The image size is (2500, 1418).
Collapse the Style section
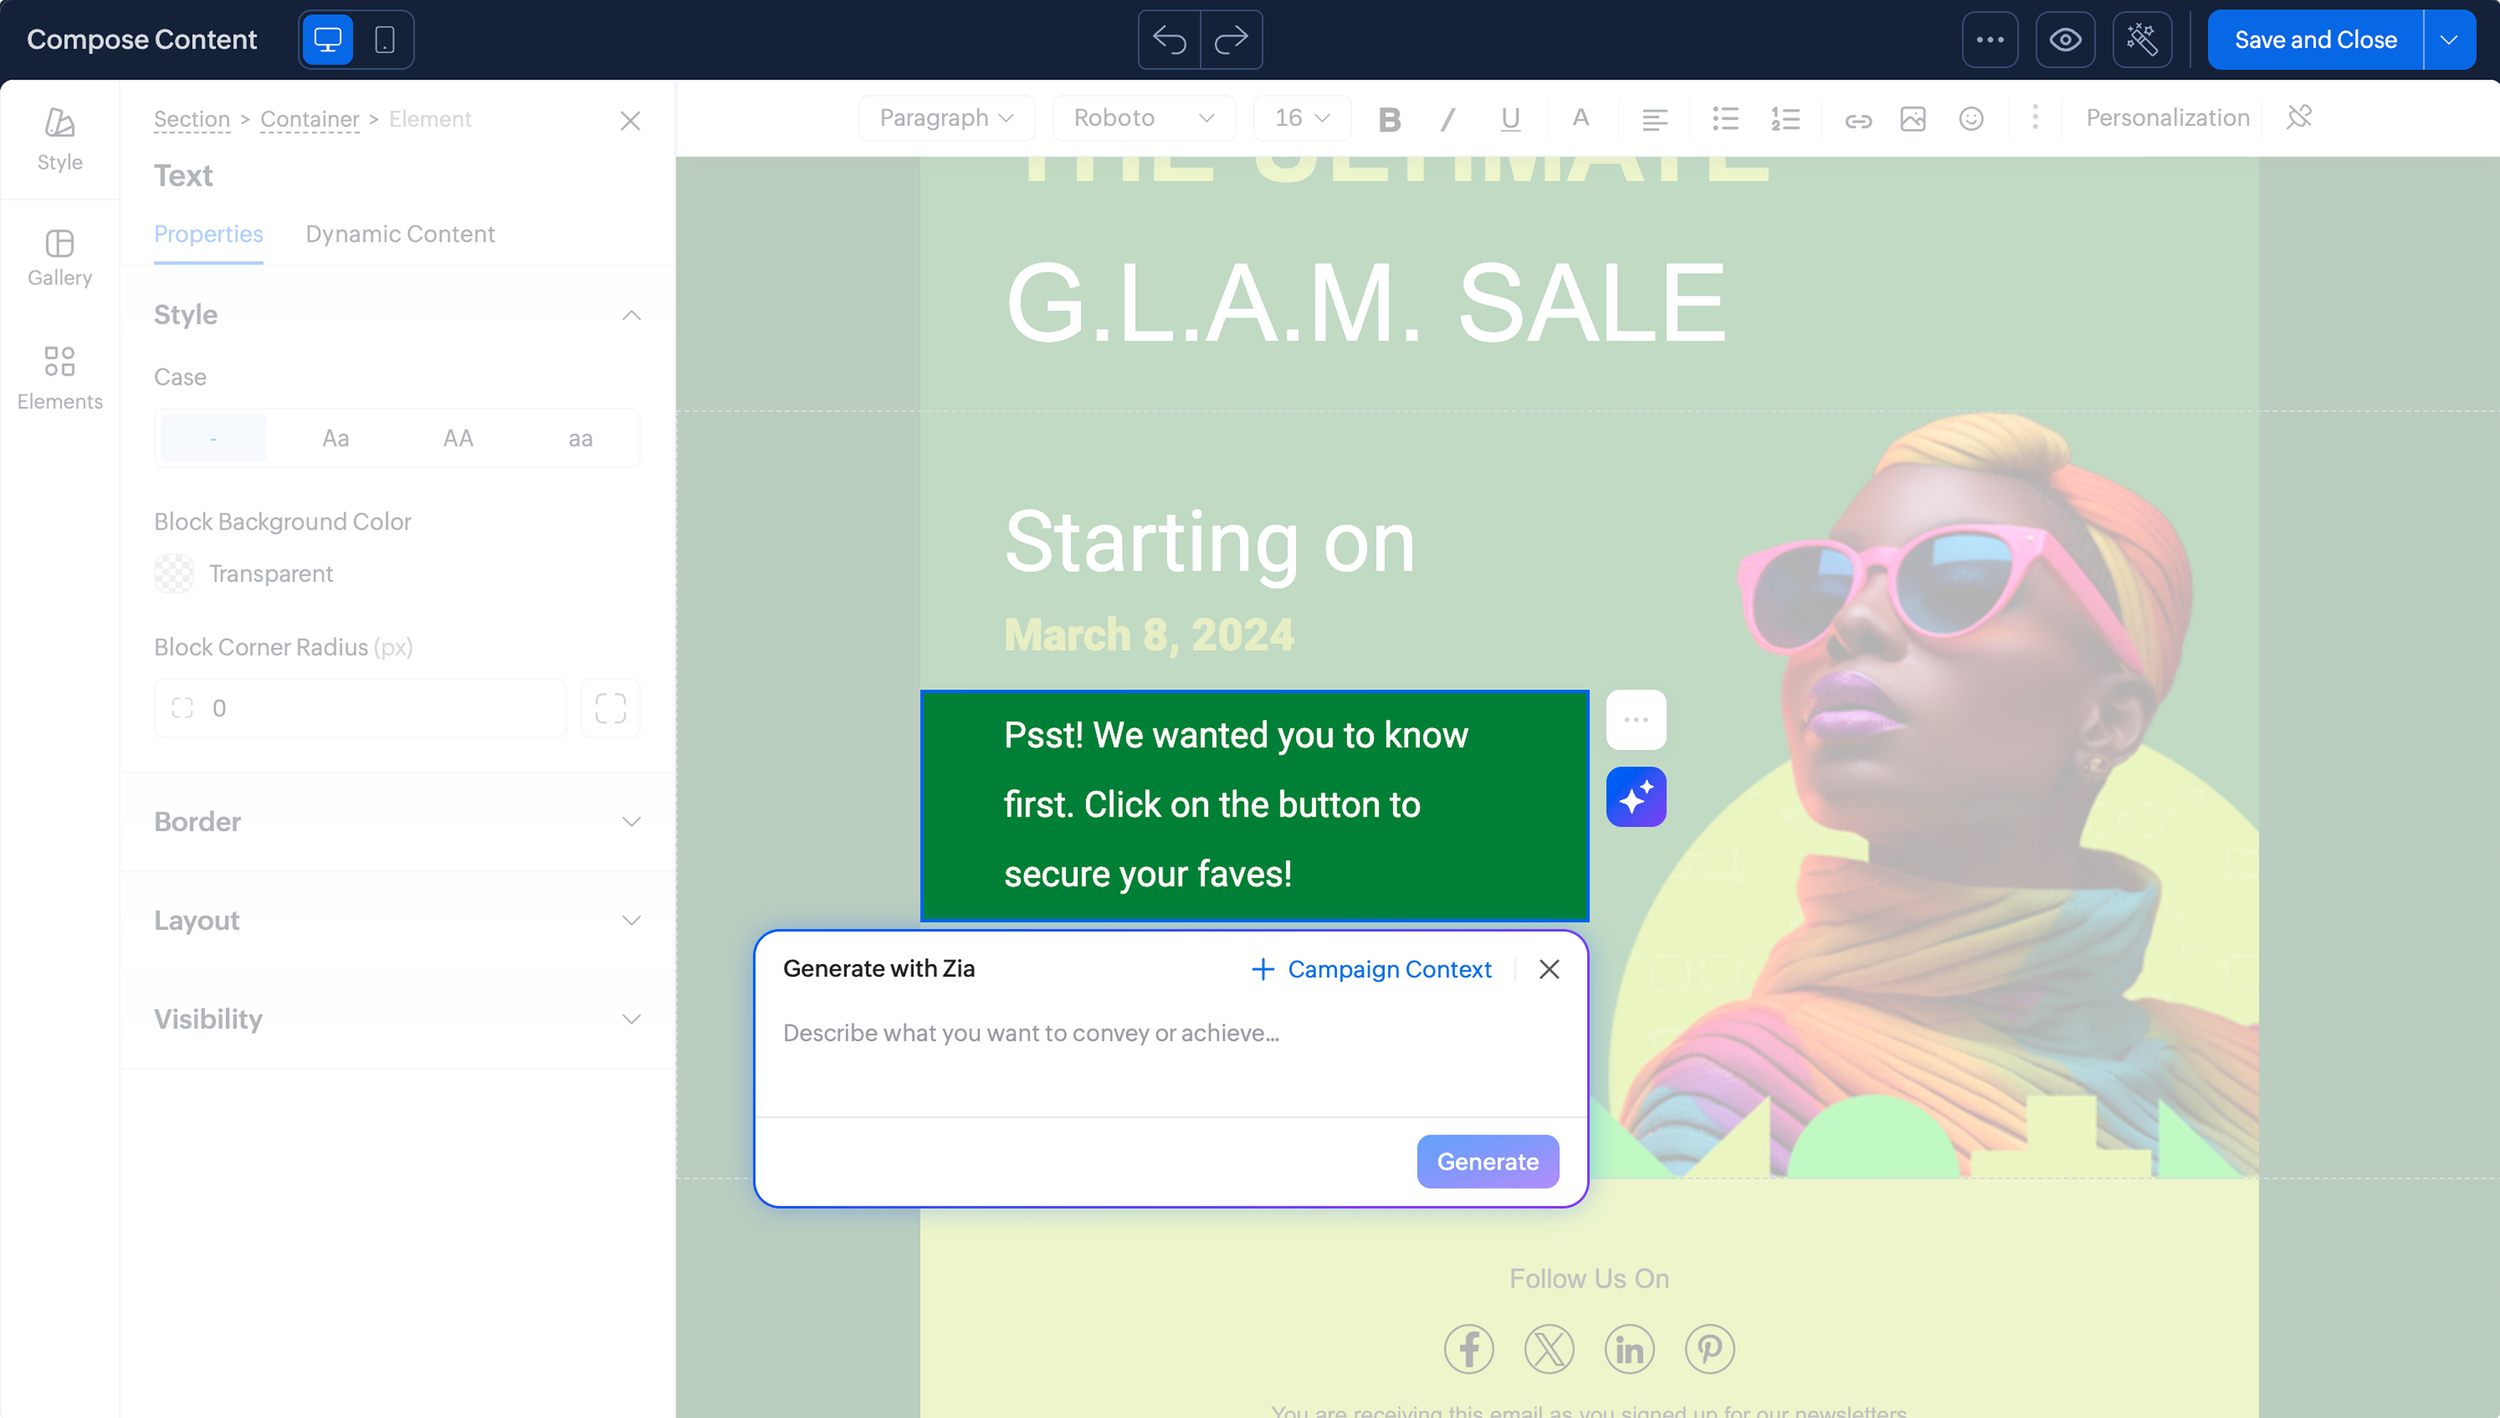click(x=631, y=315)
